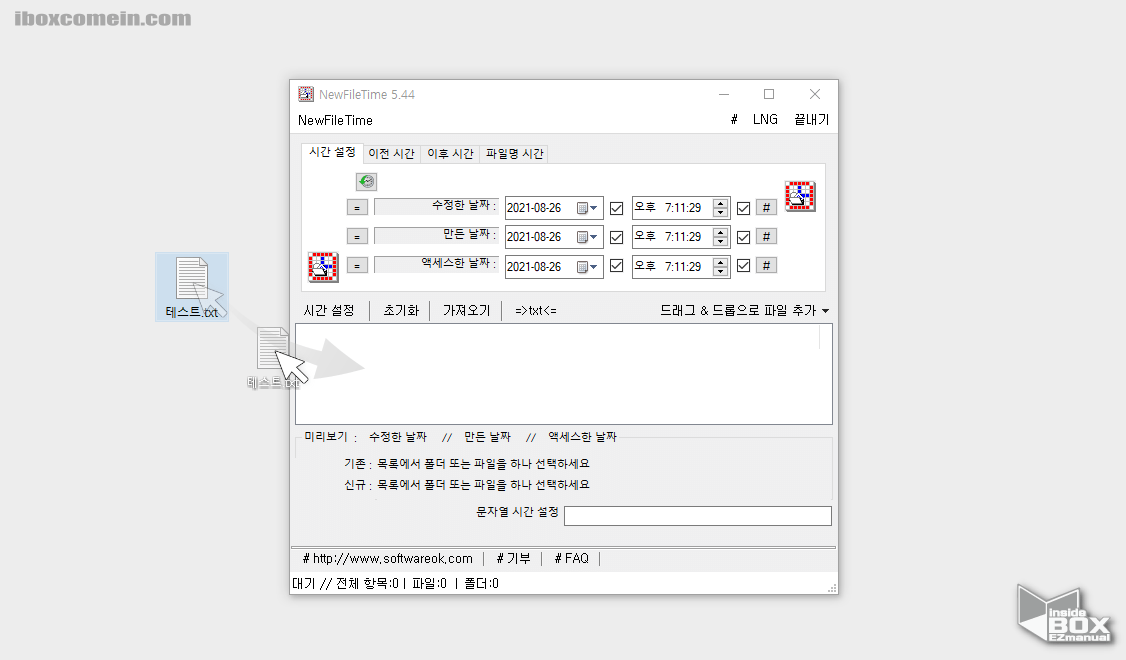Toggle date checkbox on 만든 날짜 row
This screenshot has height=660, width=1126.
click(x=616, y=237)
